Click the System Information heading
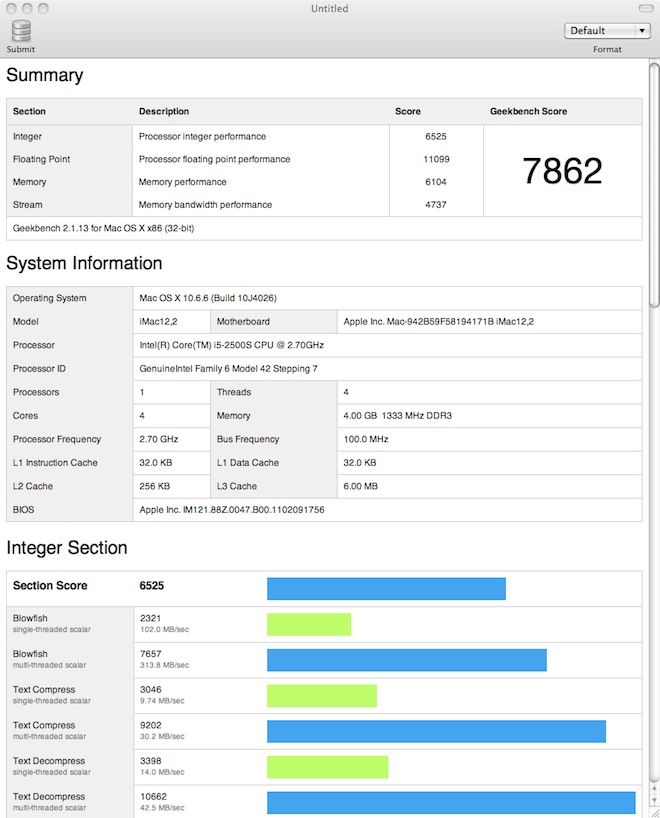This screenshot has width=660, height=818. [84, 263]
